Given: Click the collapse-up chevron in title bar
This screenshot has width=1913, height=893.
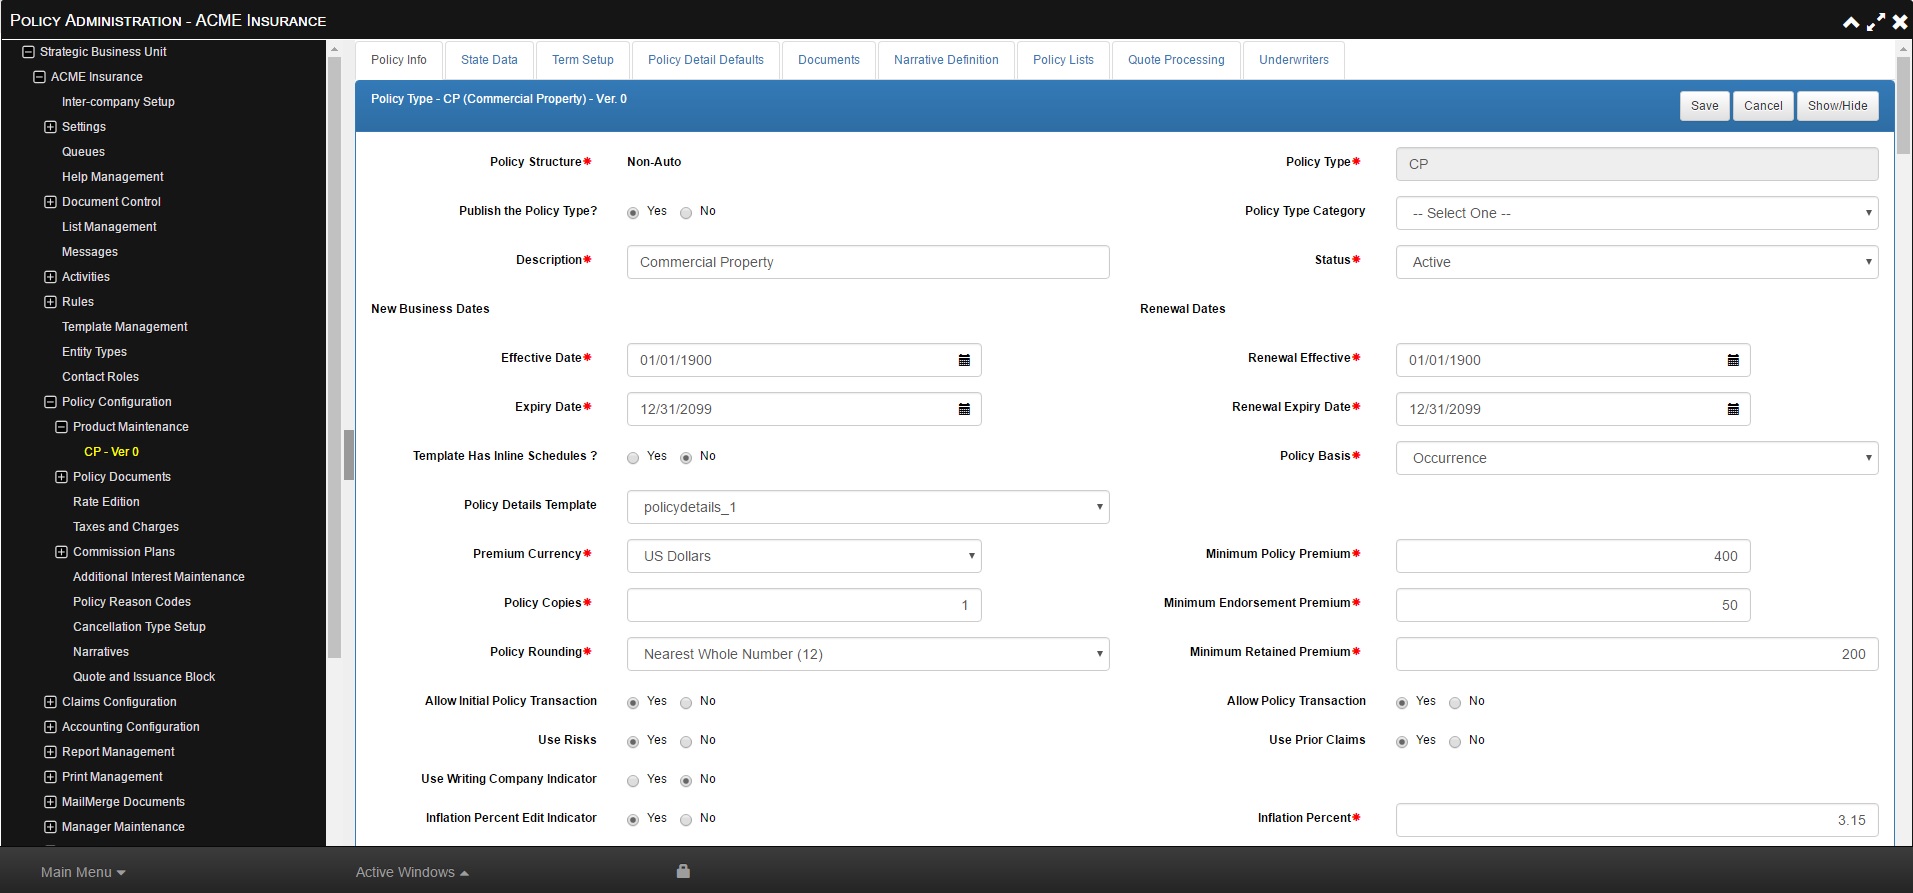Looking at the screenshot, I should click(1851, 22).
